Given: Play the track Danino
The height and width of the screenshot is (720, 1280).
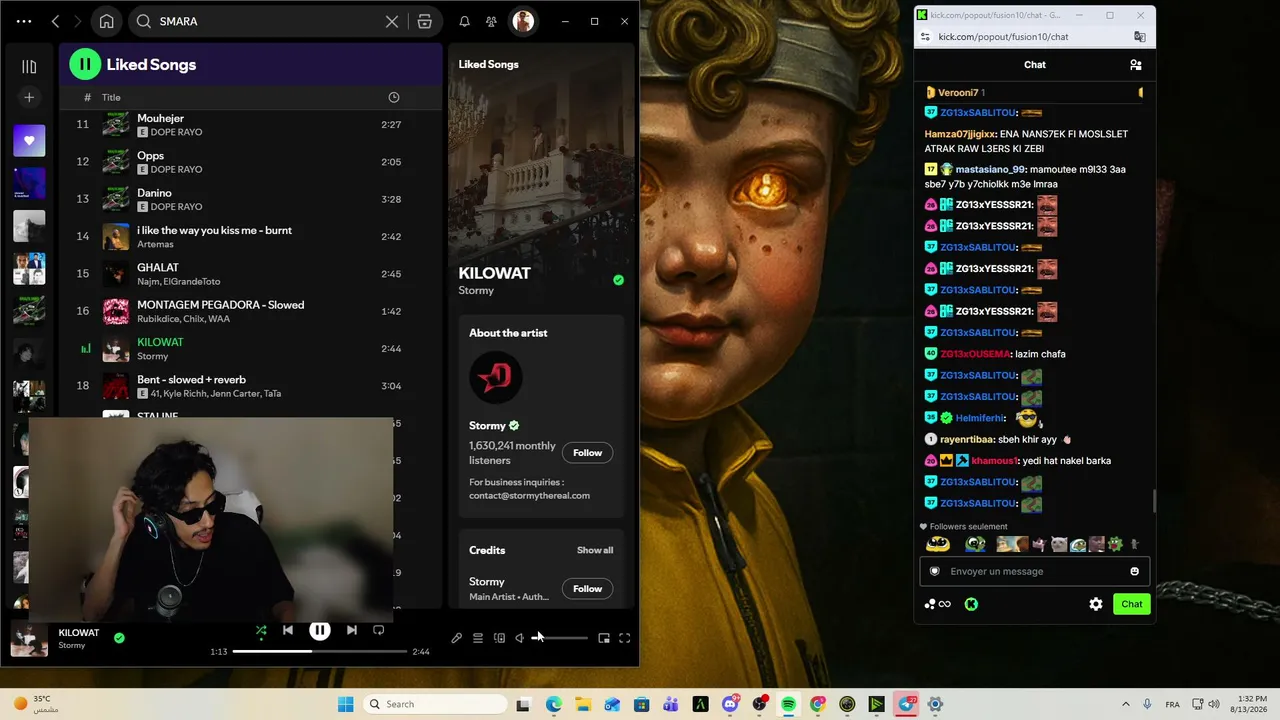Looking at the screenshot, I should [250, 199].
